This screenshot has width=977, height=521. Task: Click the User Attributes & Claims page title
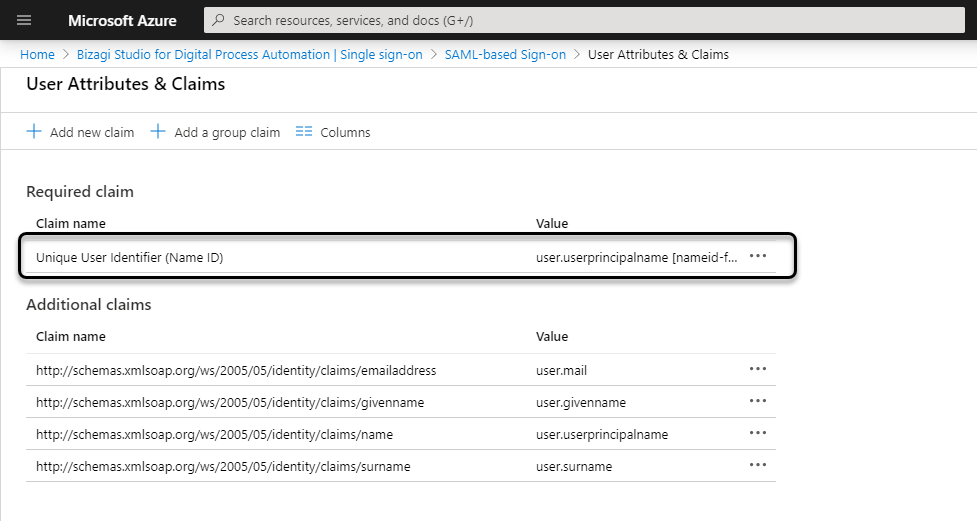[125, 84]
